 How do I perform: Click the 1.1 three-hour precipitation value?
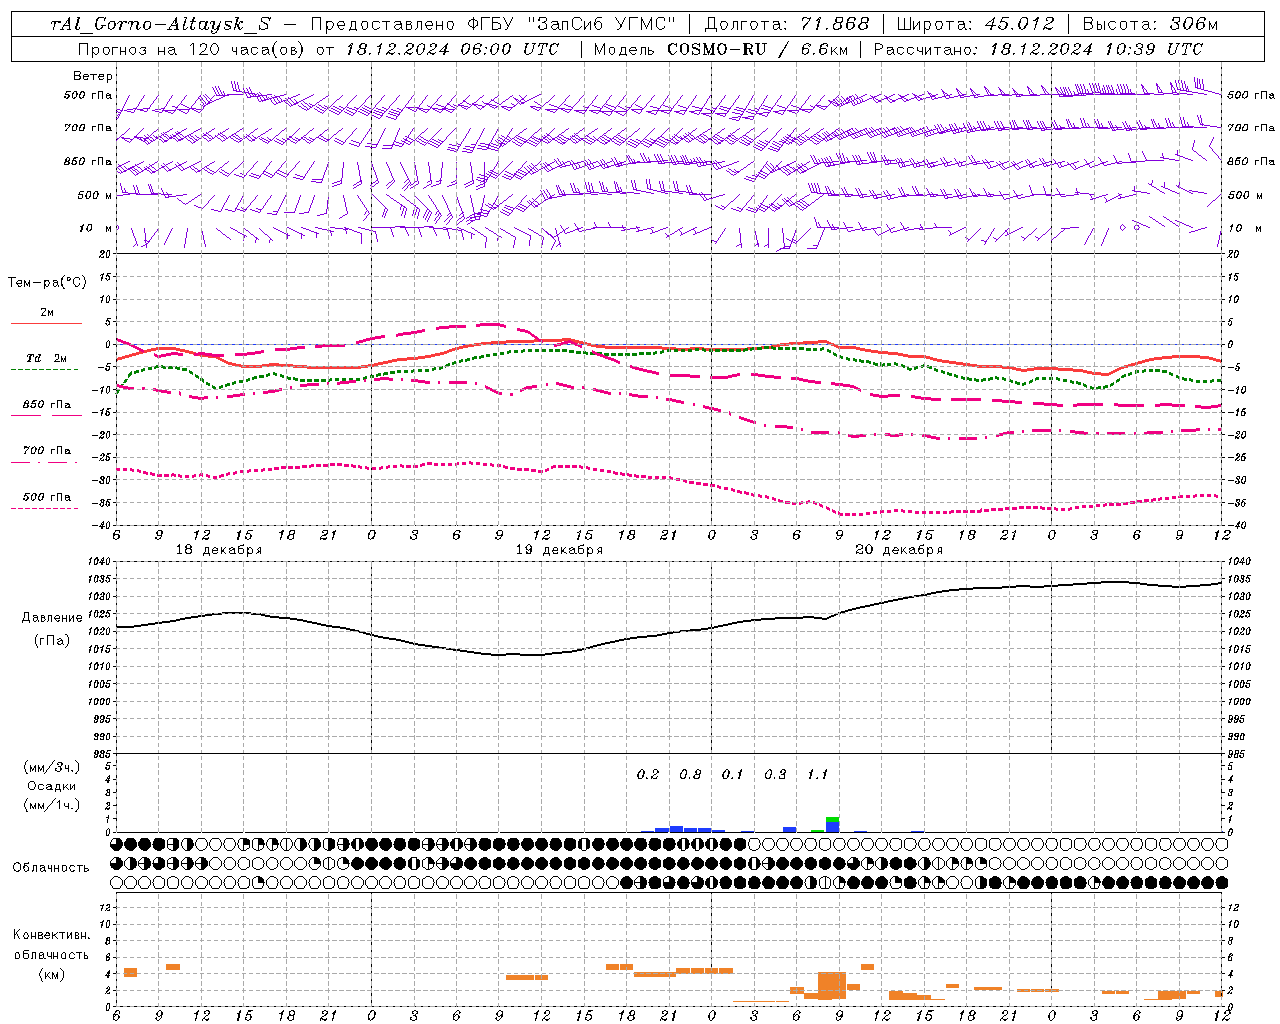point(817,774)
